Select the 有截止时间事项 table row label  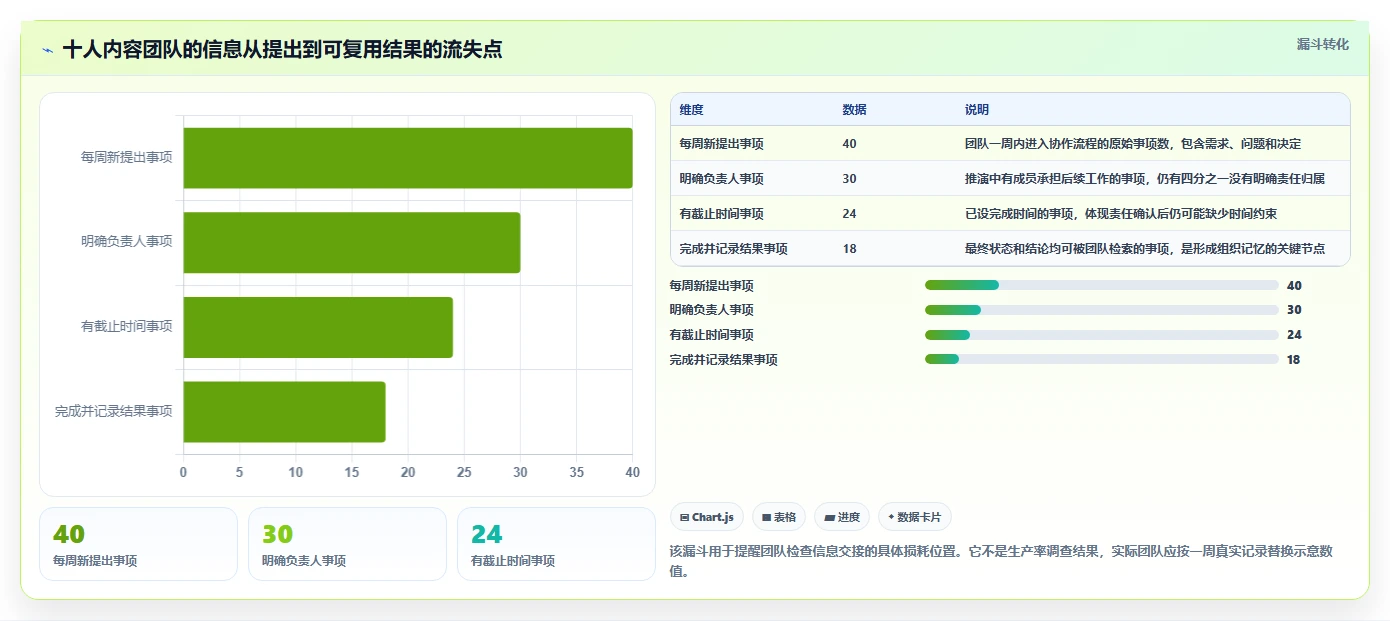click(x=722, y=214)
